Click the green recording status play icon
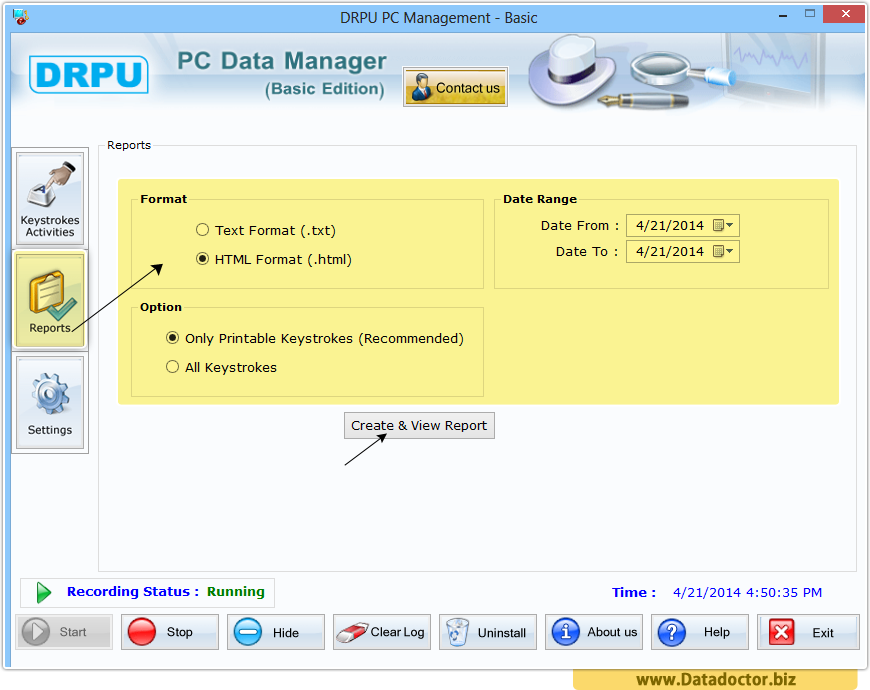Screen dimensions: 870x690 (43, 592)
